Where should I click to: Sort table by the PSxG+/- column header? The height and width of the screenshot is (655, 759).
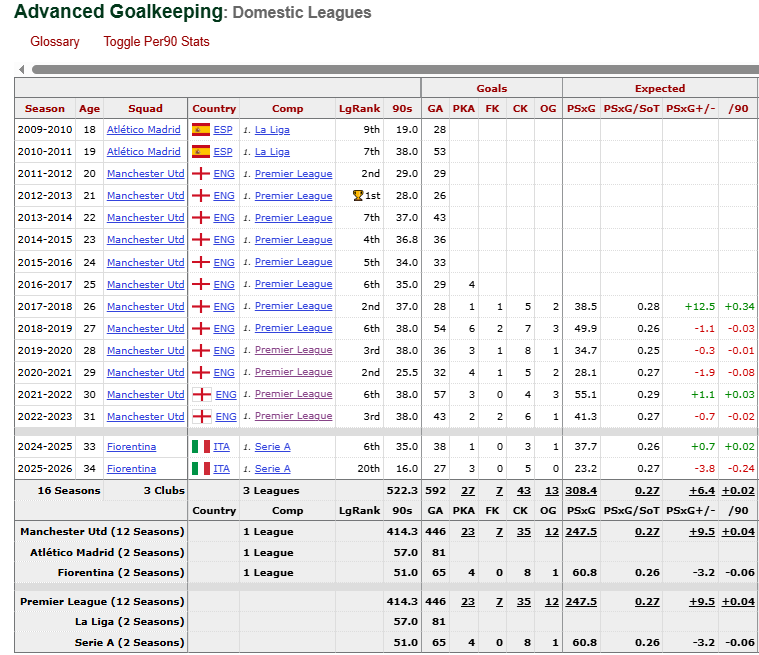click(x=690, y=108)
